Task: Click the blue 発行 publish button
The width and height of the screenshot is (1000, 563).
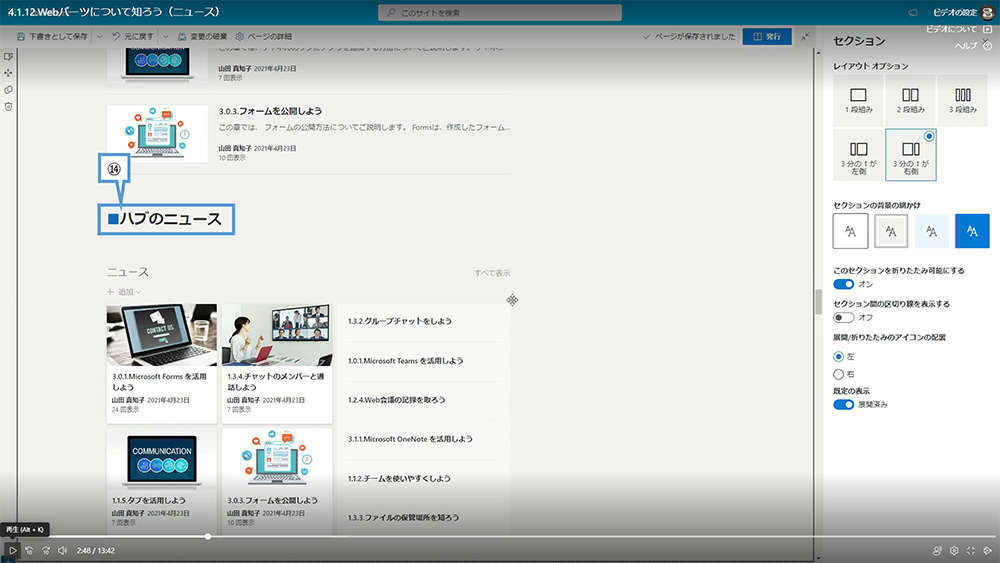Action: coord(767,36)
